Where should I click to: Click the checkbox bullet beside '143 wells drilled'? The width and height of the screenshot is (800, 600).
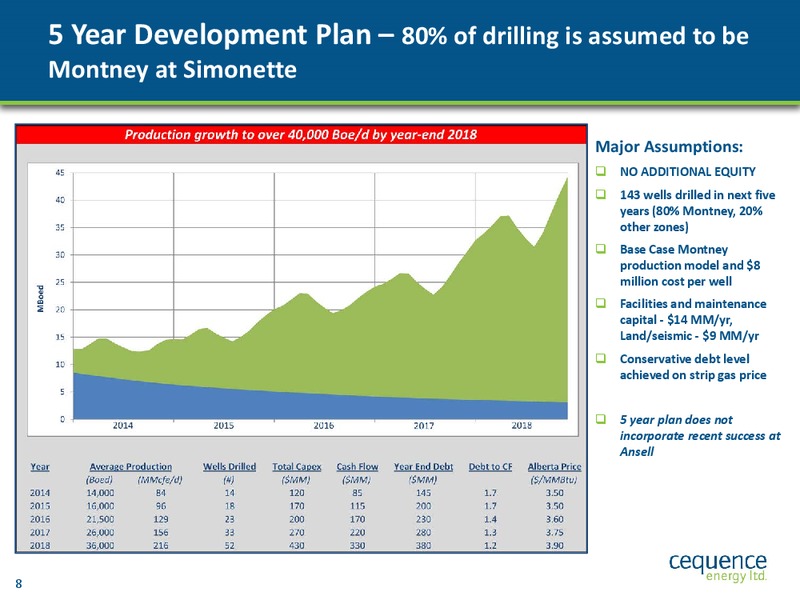click(x=601, y=194)
